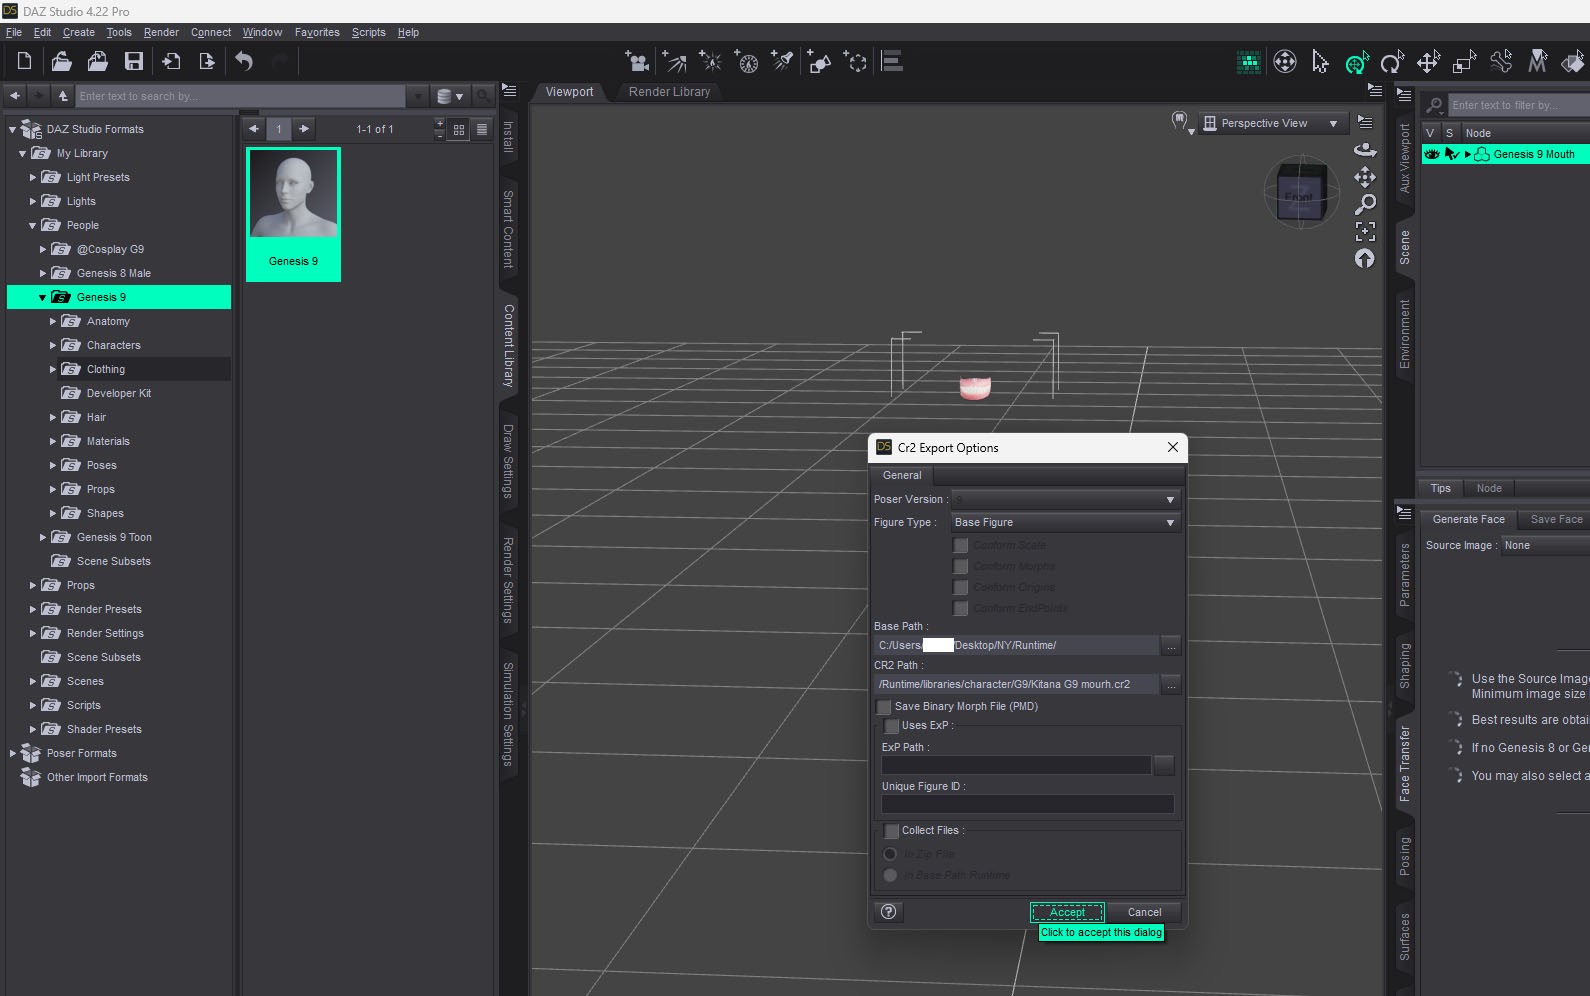Select the Characters folder in tree
The image size is (1590, 996).
(113, 345)
